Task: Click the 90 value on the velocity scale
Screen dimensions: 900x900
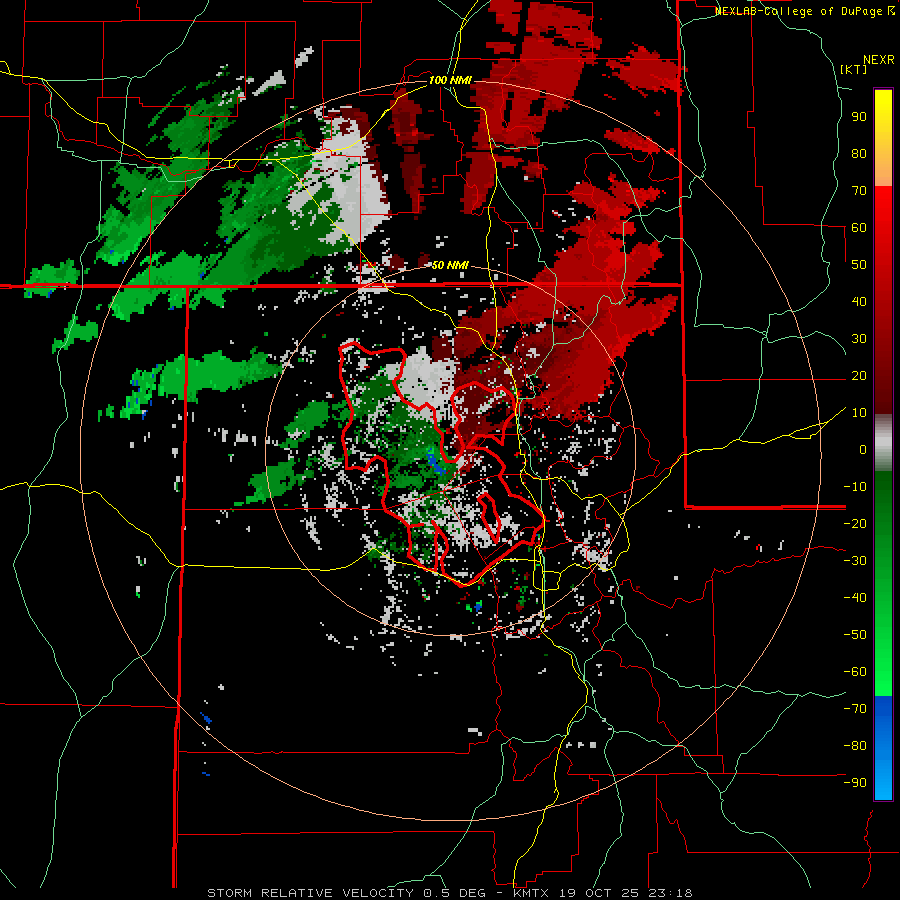Action: point(859,117)
